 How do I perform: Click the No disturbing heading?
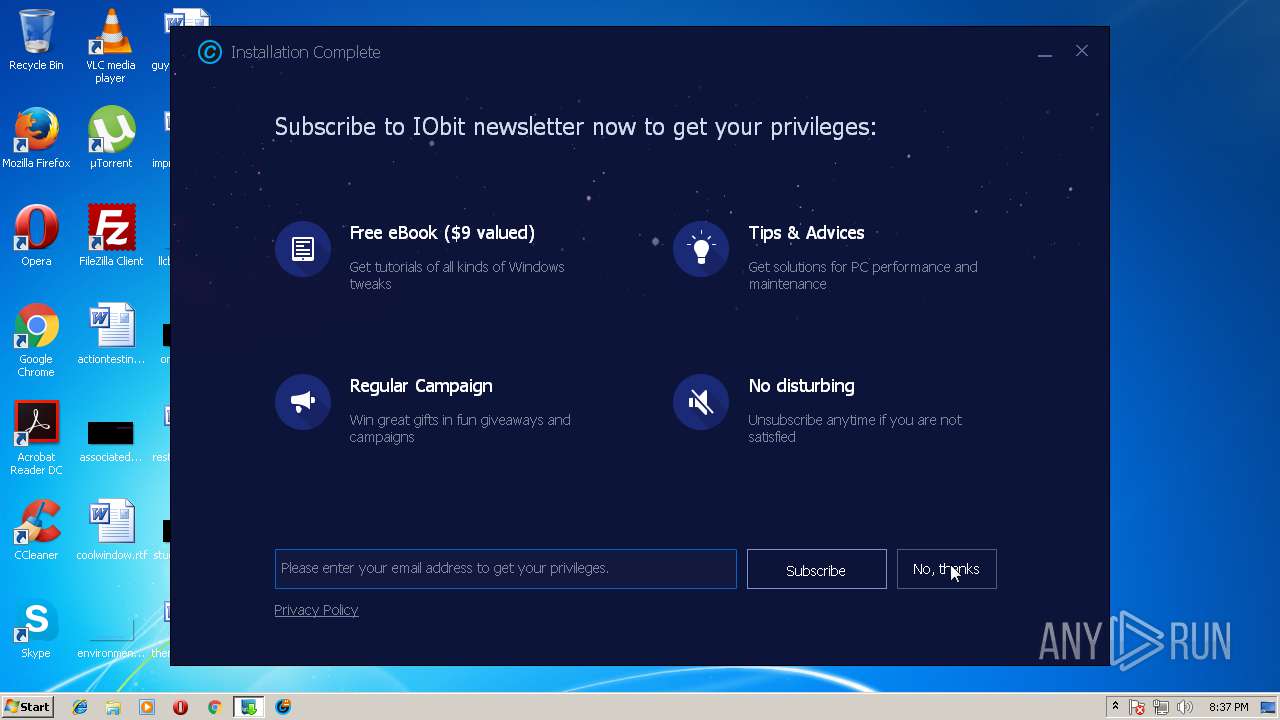[801, 386]
